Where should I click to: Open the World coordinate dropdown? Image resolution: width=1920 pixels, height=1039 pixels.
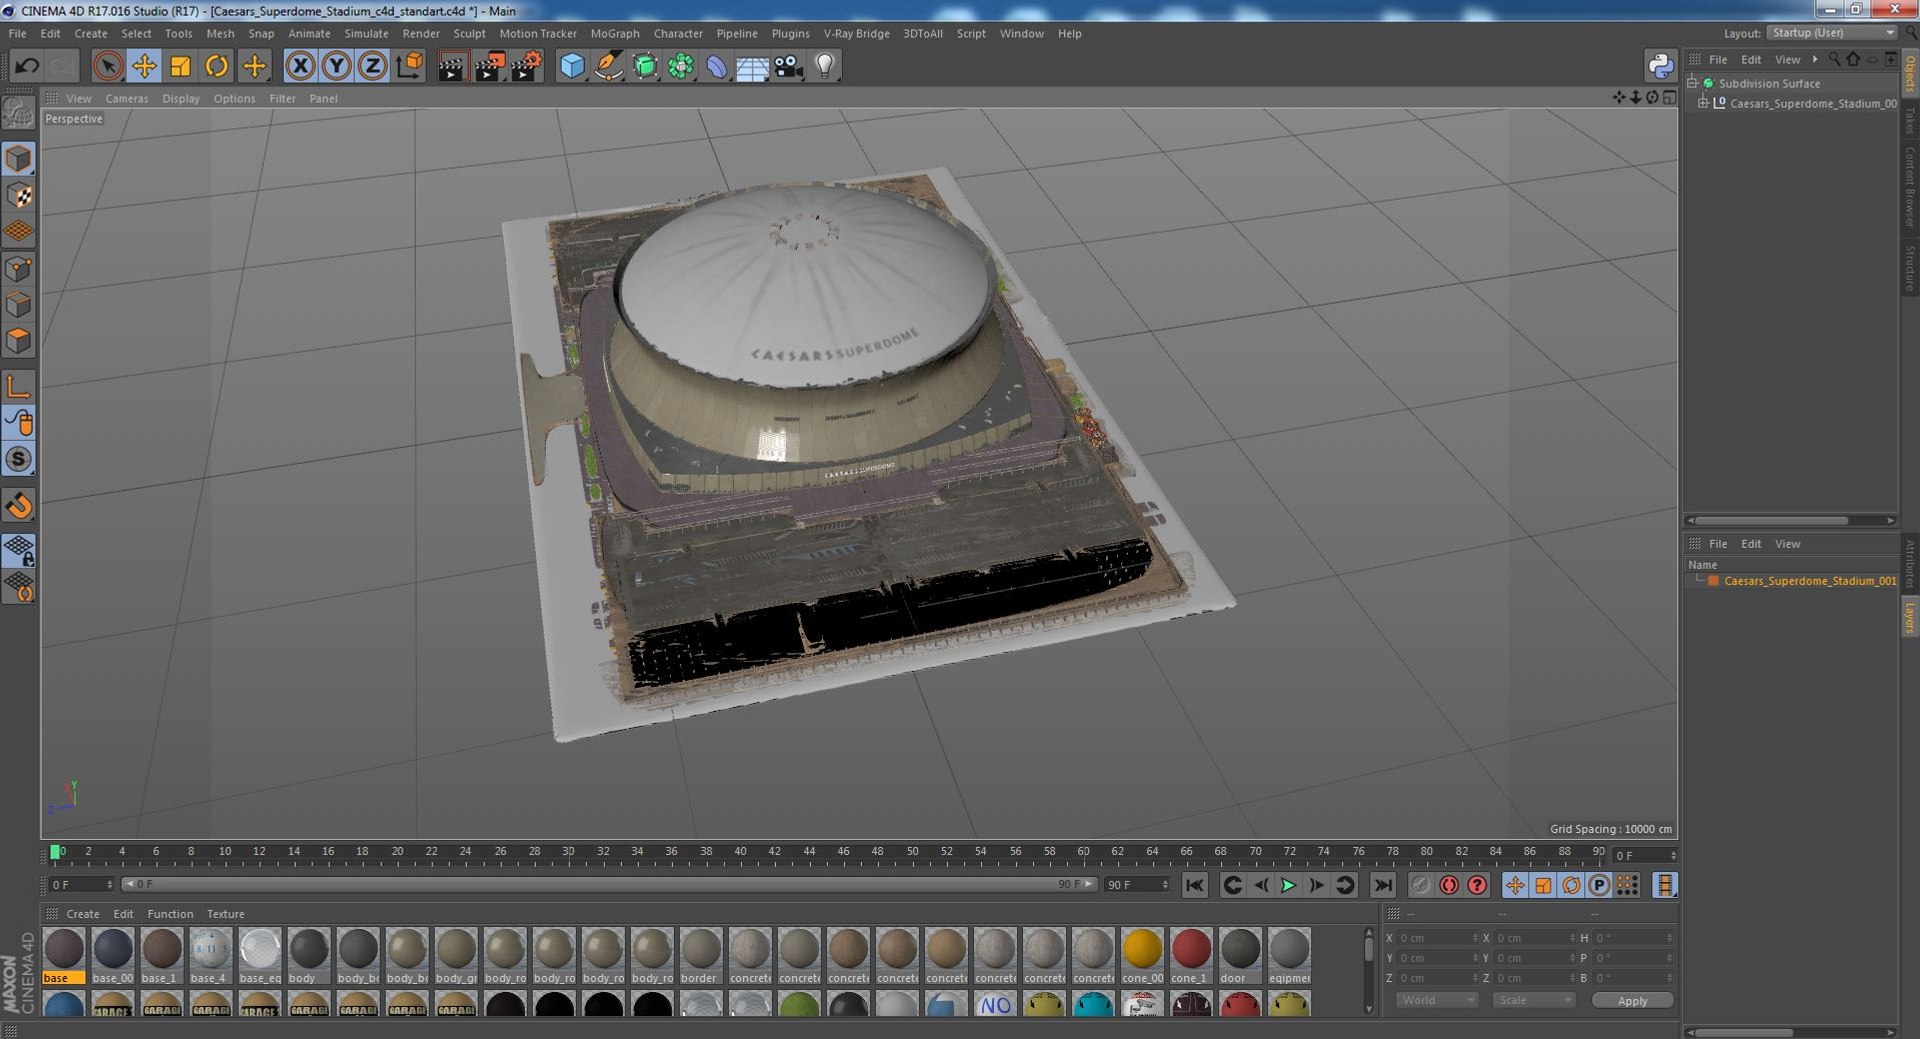click(1436, 1000)
